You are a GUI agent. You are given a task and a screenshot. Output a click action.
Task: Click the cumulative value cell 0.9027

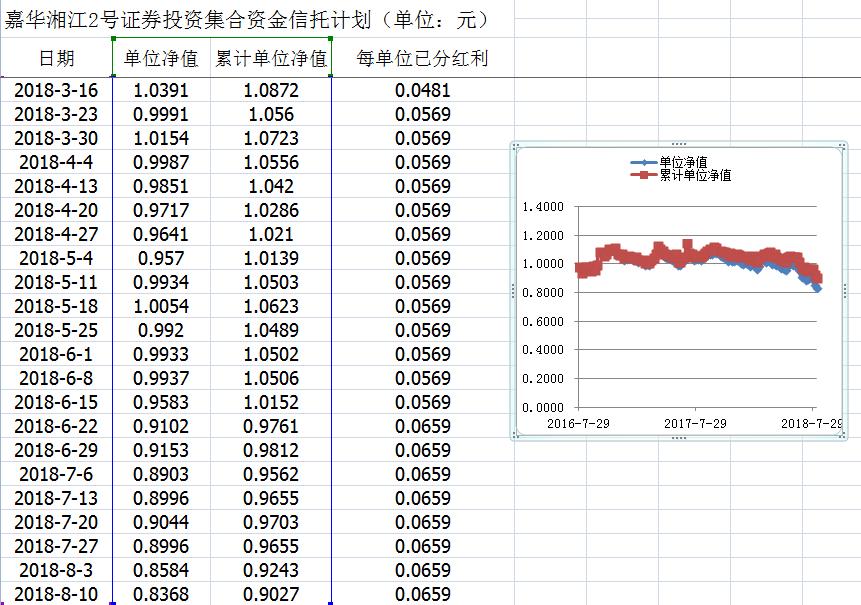[271, 594]
